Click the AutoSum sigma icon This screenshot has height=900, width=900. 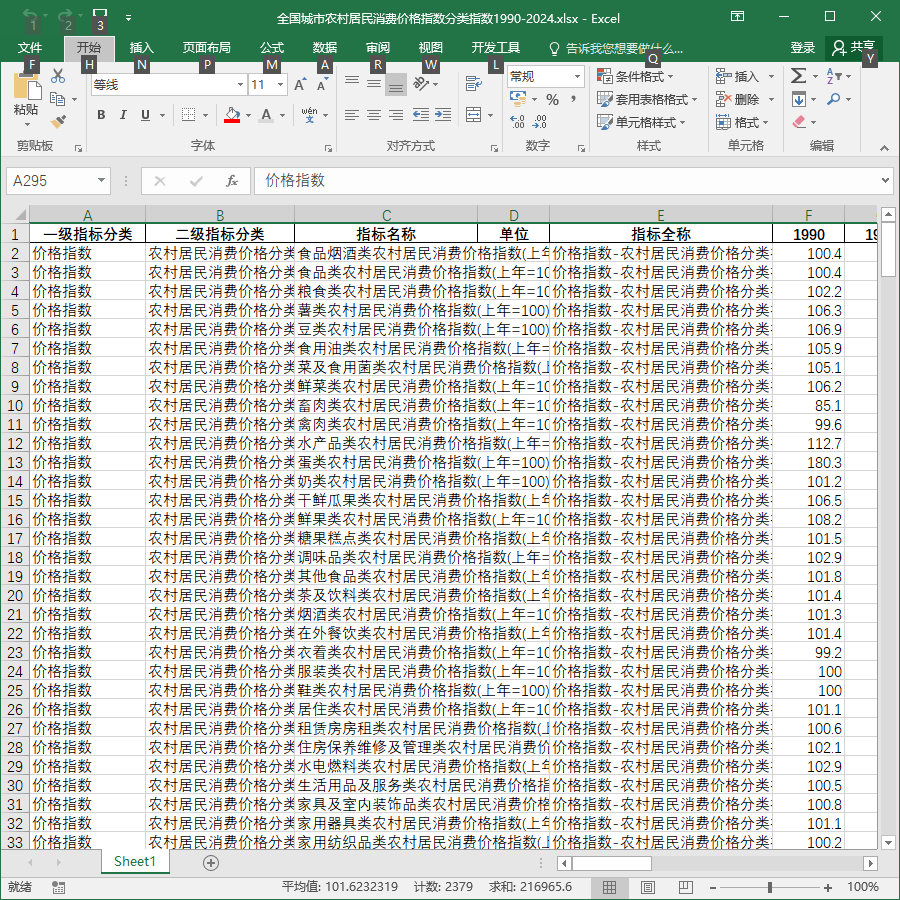pos(798,76)
